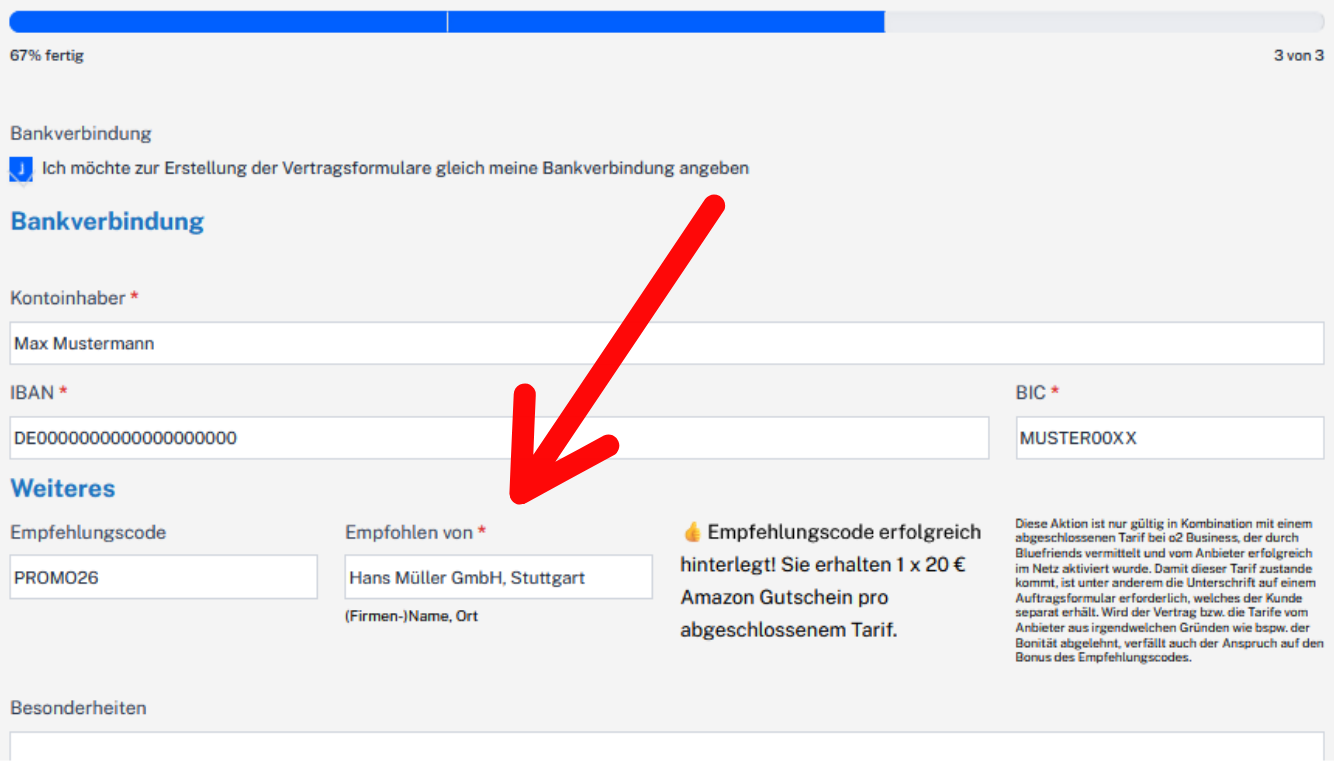Click the thumbs-up emoji icon

point(692,532)
